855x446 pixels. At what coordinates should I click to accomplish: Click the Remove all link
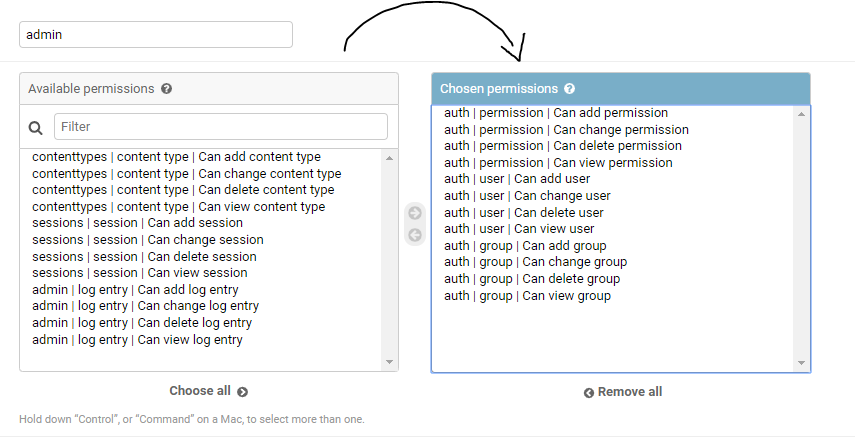[x=622, y=392]
